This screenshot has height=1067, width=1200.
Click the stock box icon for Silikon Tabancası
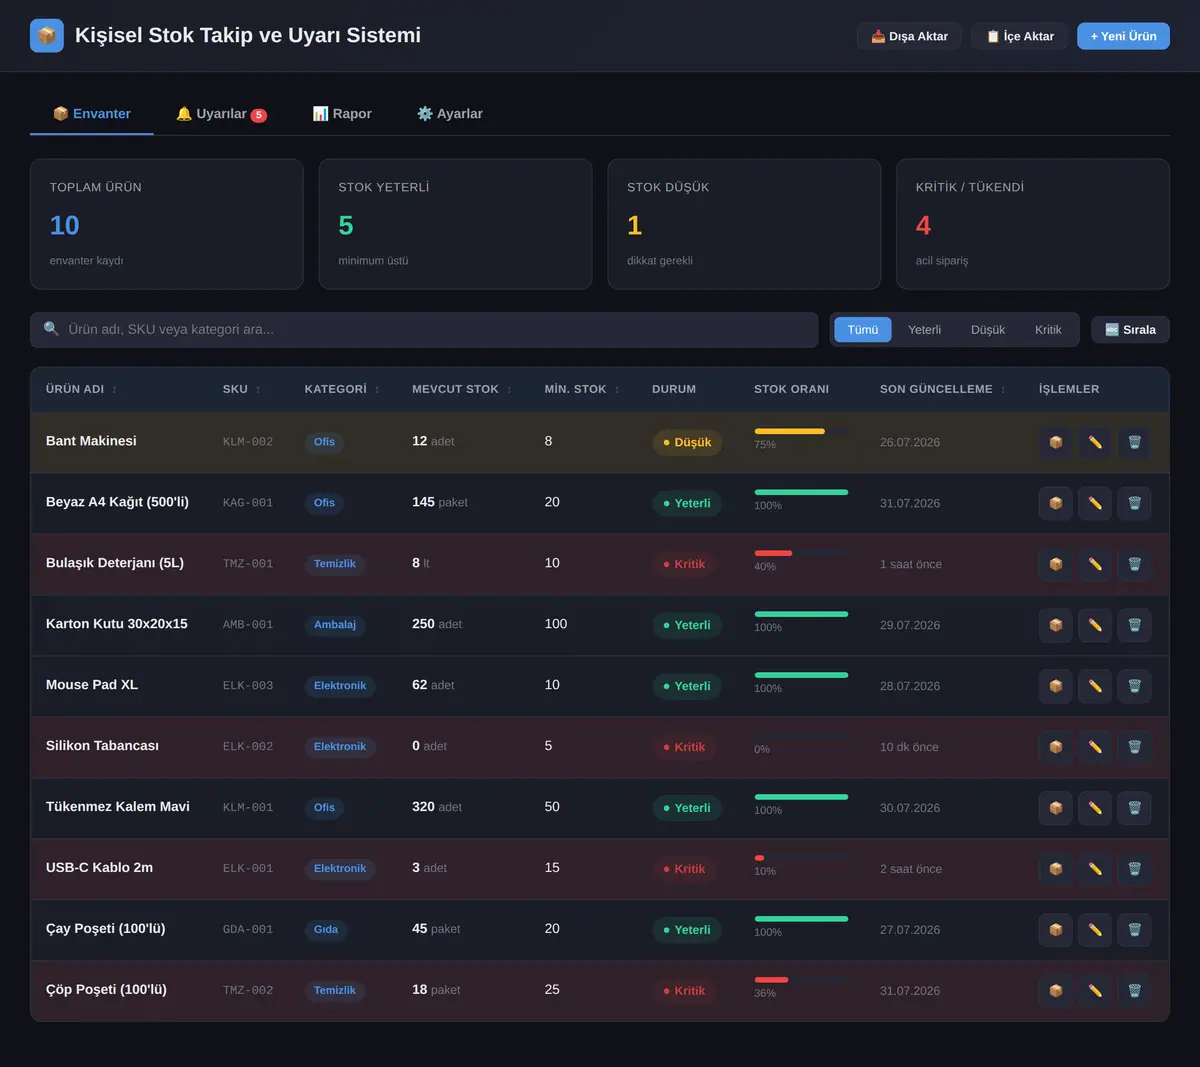1055,747
